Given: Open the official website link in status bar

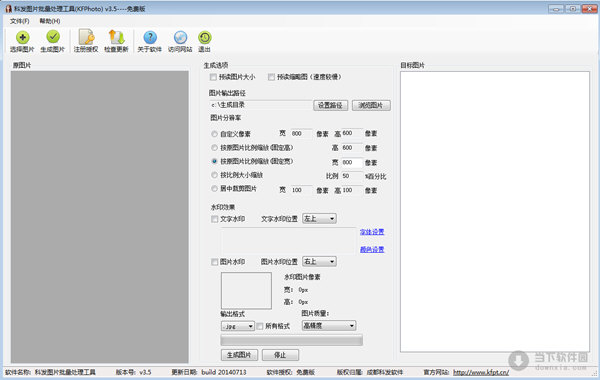Looking at the screenshot, I should pyautogui.click(x=481, y=372).
